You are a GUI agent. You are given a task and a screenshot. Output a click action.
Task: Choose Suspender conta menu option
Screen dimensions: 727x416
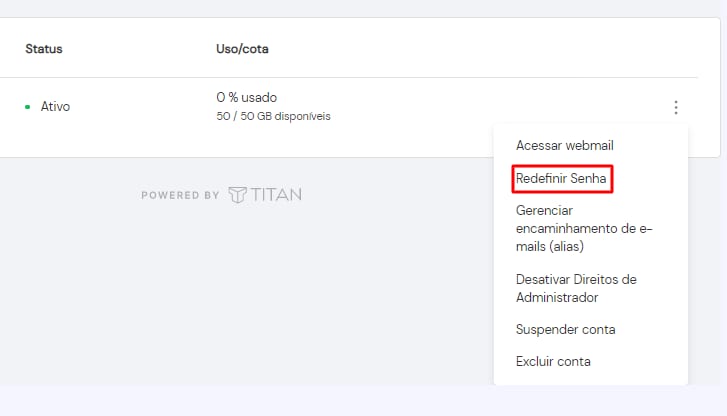565,329
